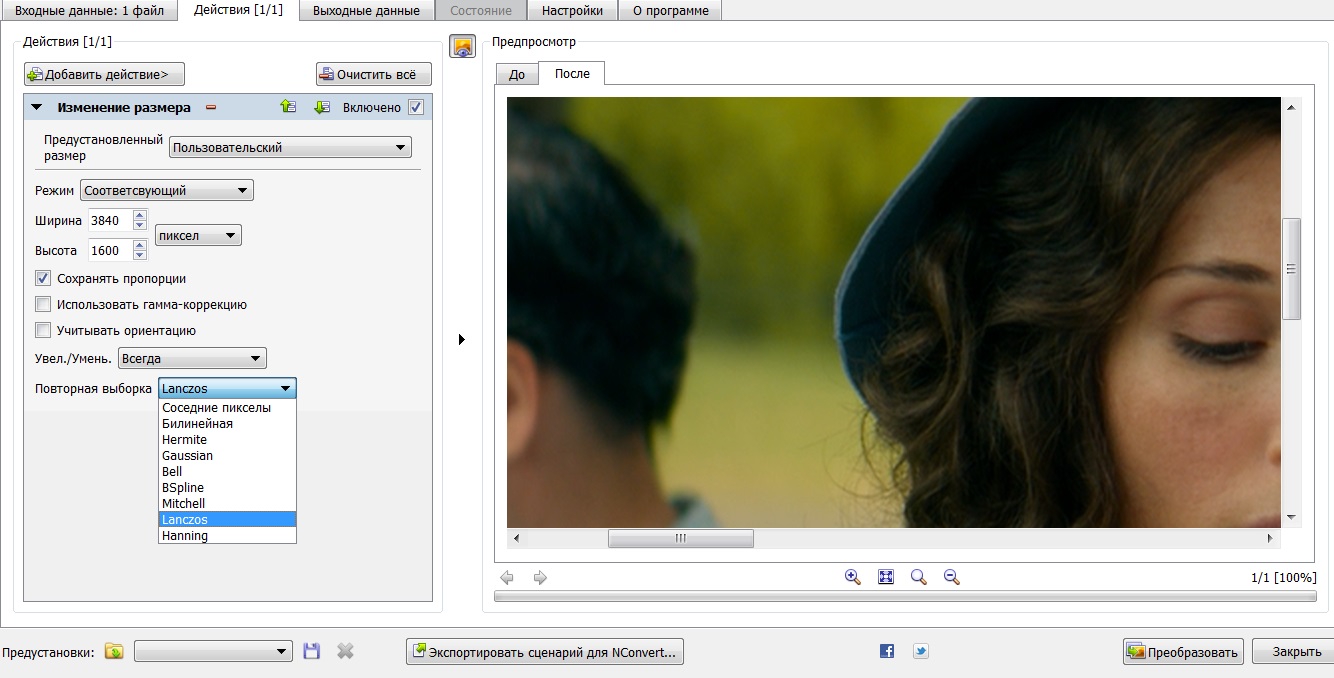Image resolution: width=1334 pixels, height=678 pixels.
Task: Choose BSpline resampling option
Action: (228, 487)
